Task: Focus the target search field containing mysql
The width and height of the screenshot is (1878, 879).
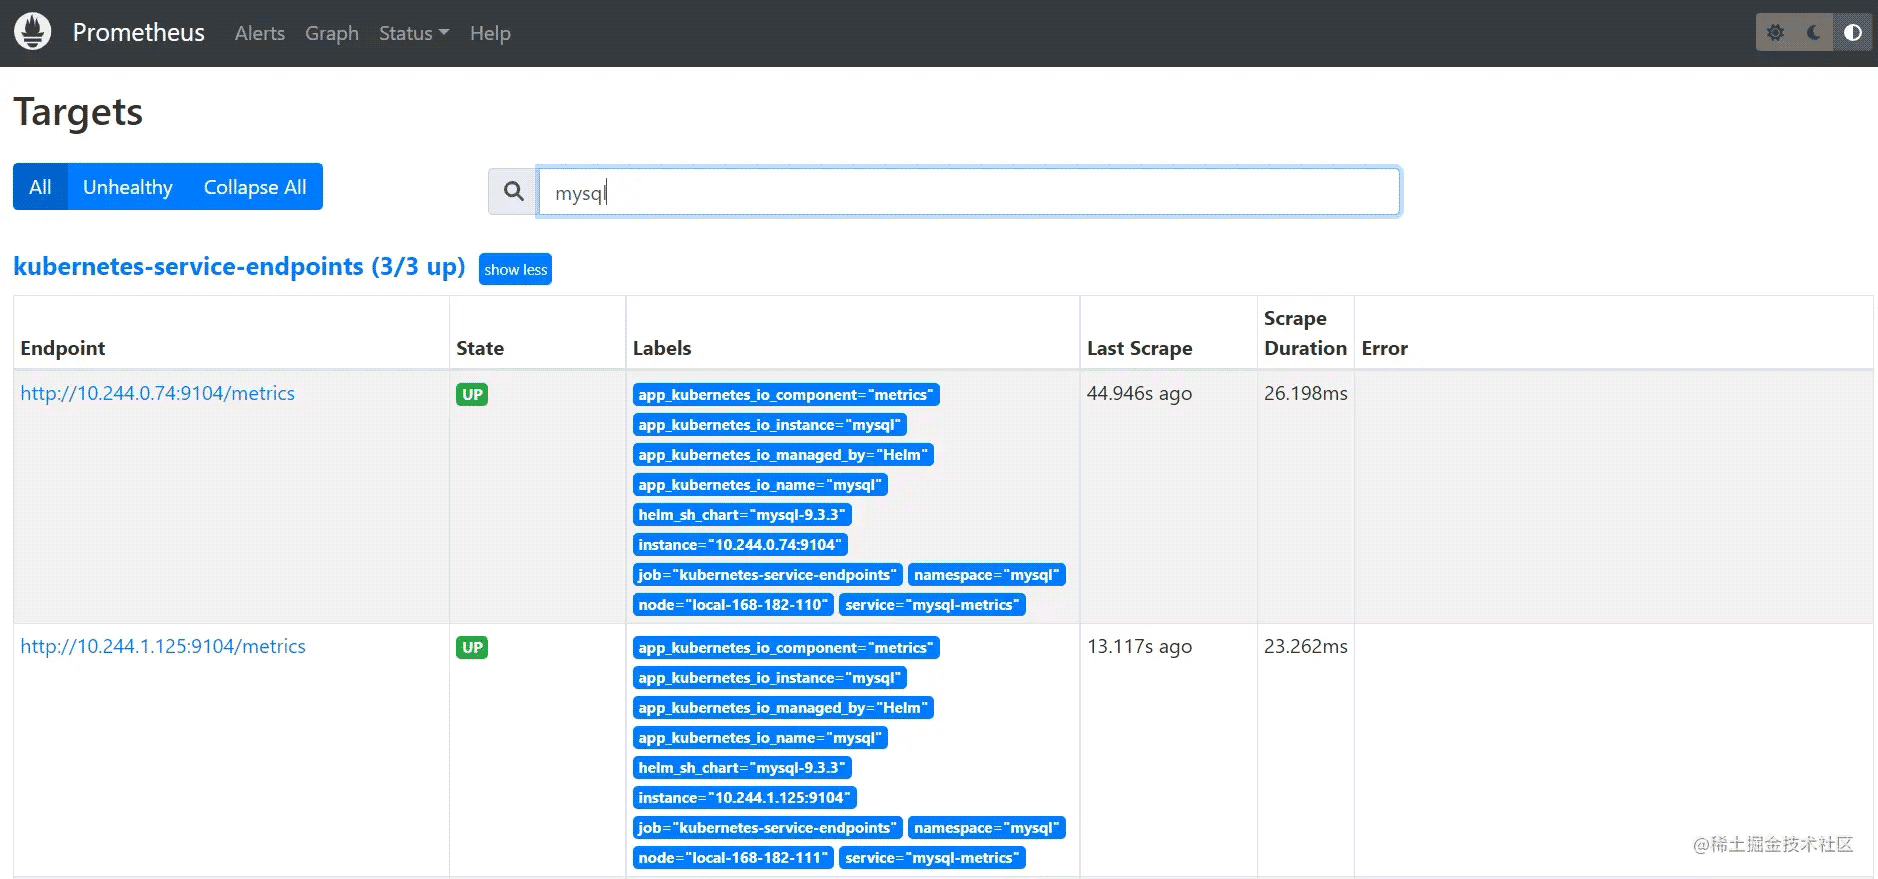Action: 968,191
